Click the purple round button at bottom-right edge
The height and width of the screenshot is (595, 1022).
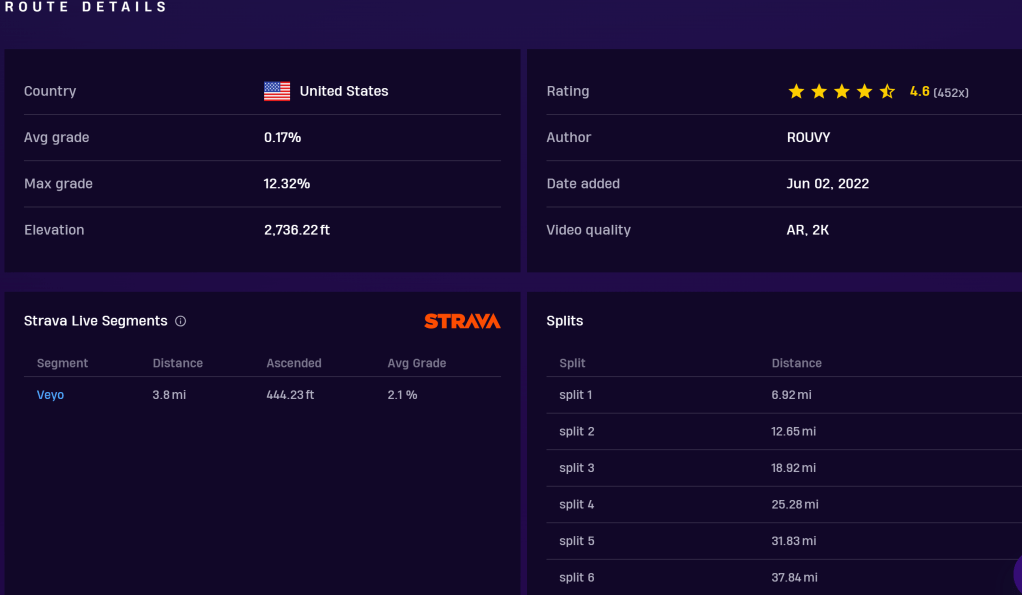(1015, 574)
